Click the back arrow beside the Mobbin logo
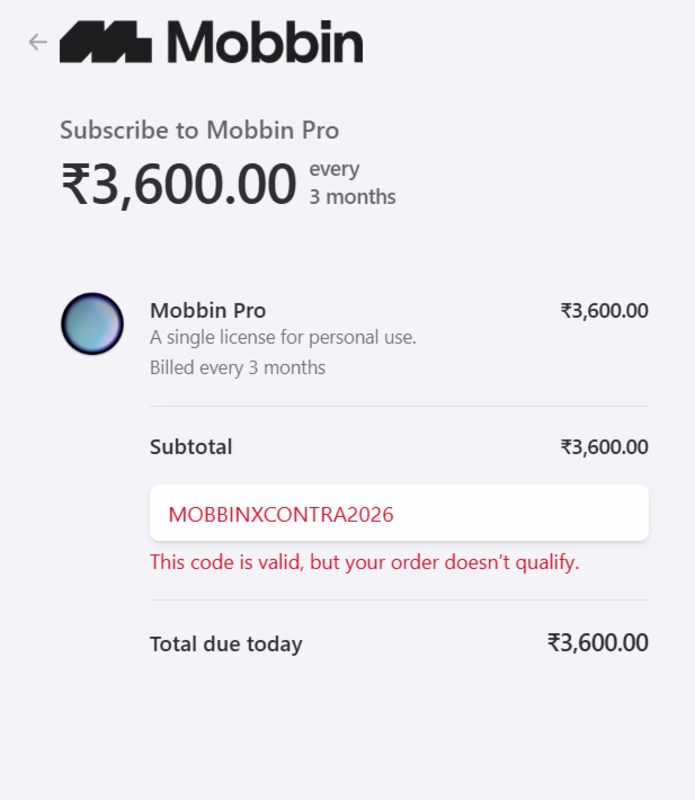This screenshot has width=695, height=800. [38, 42]
